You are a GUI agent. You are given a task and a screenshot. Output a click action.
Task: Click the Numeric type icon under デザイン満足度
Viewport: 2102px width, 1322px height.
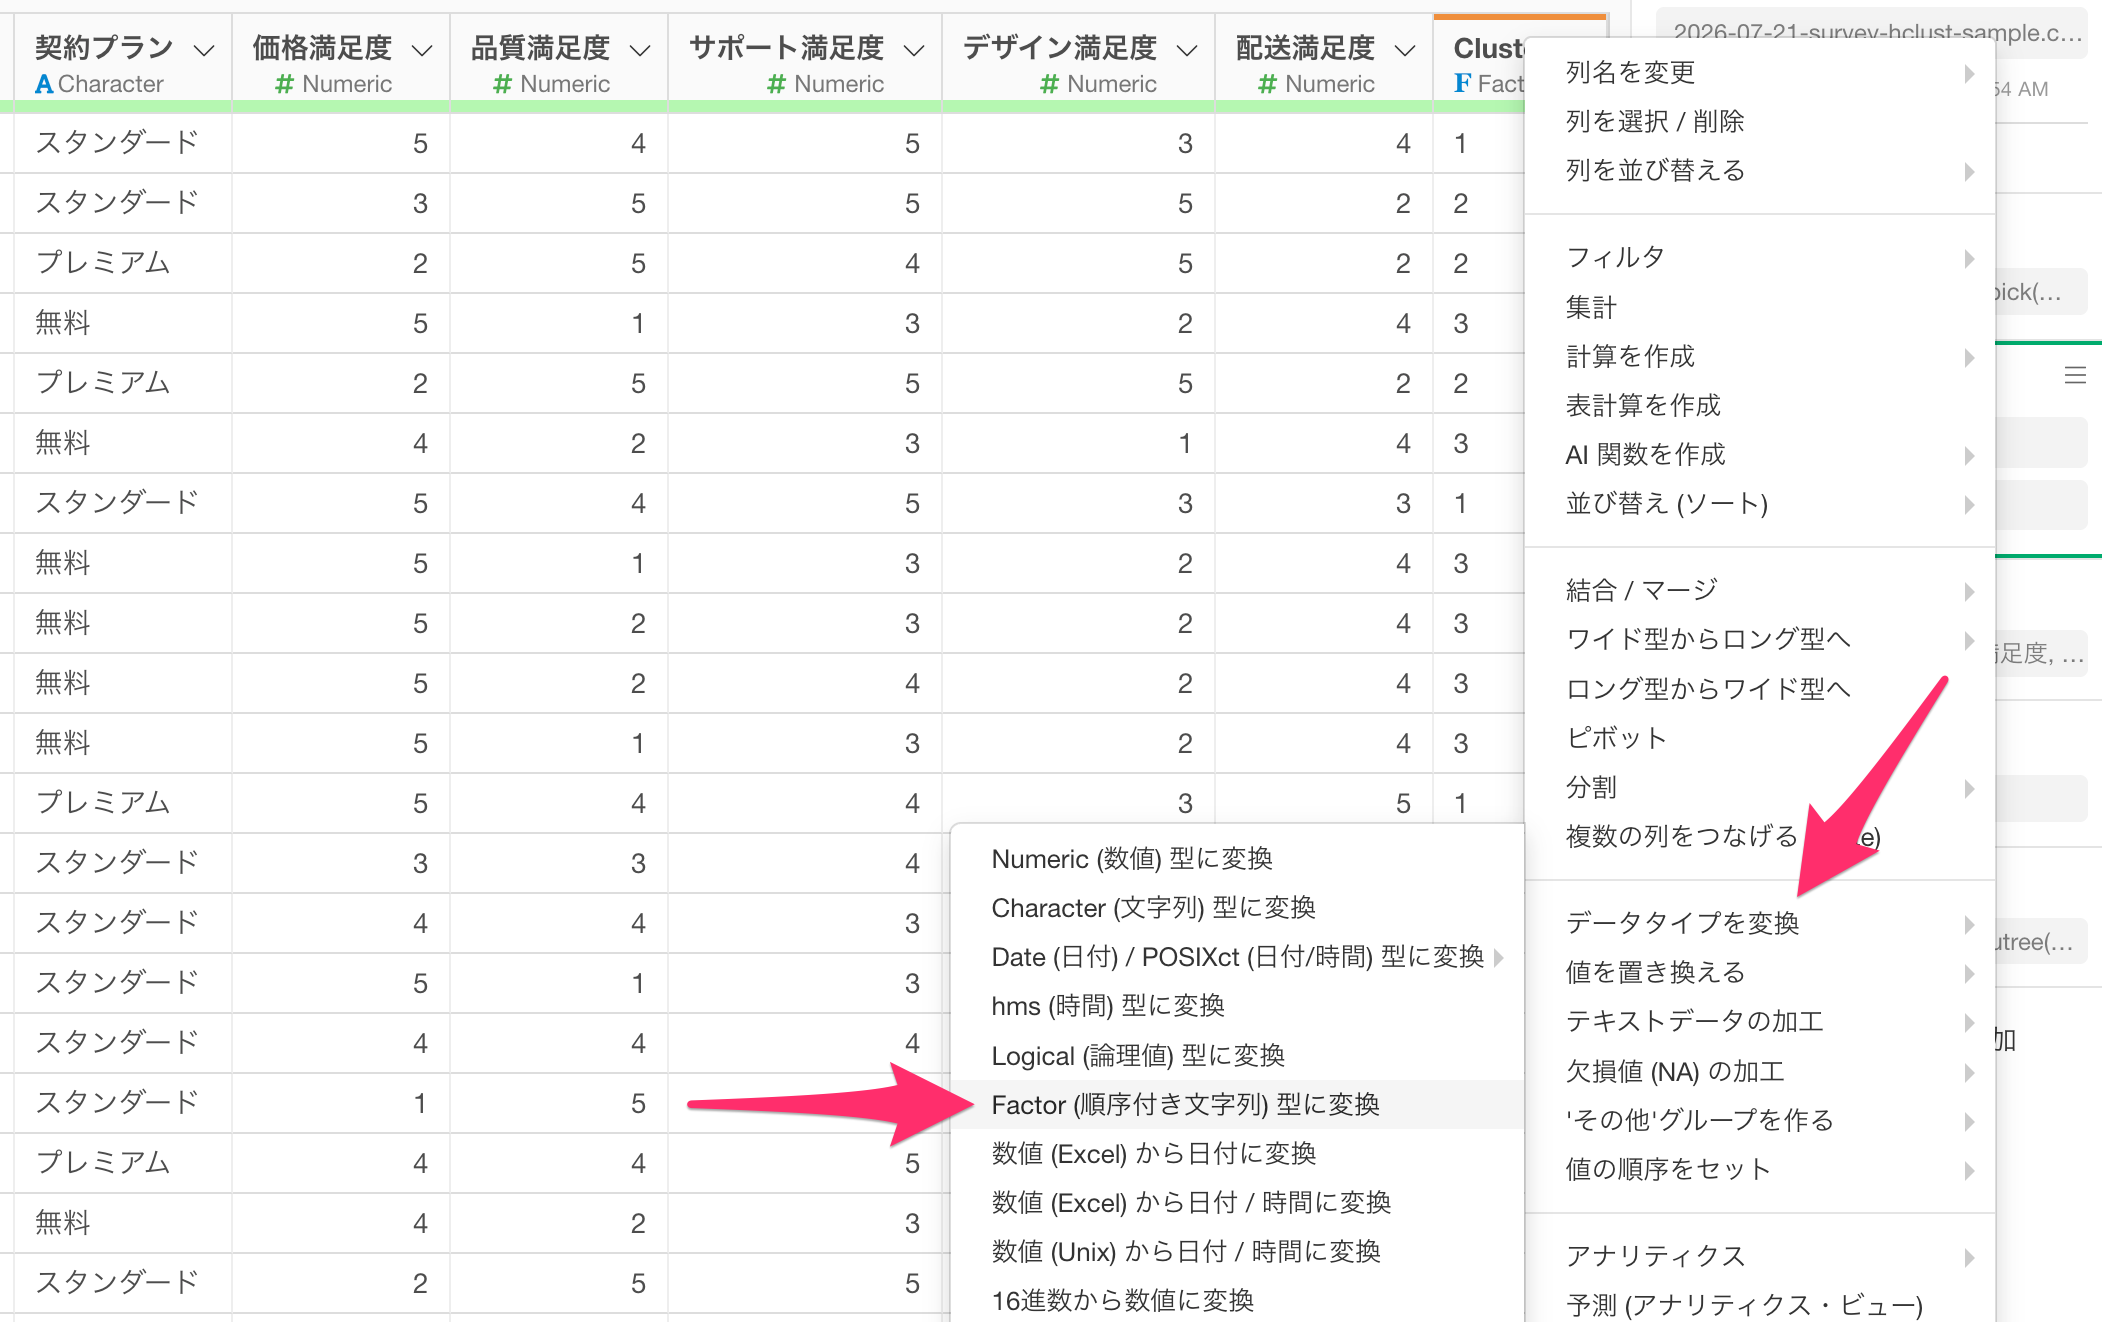1049,84
